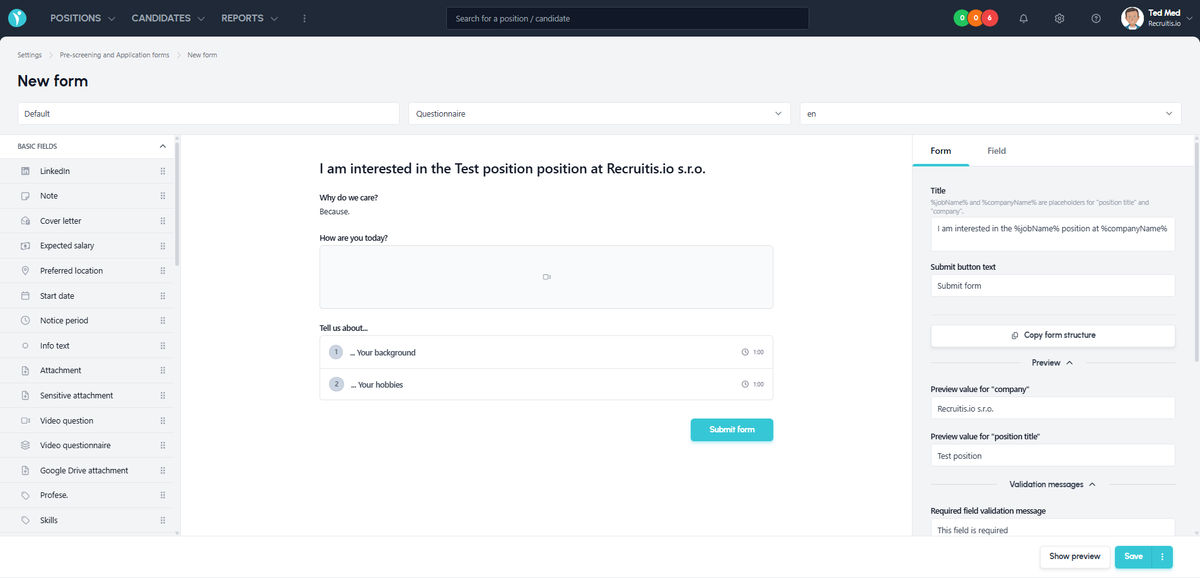Collapse the Validation messages section
This screenshot has height=578, width=1200.
1053,484
